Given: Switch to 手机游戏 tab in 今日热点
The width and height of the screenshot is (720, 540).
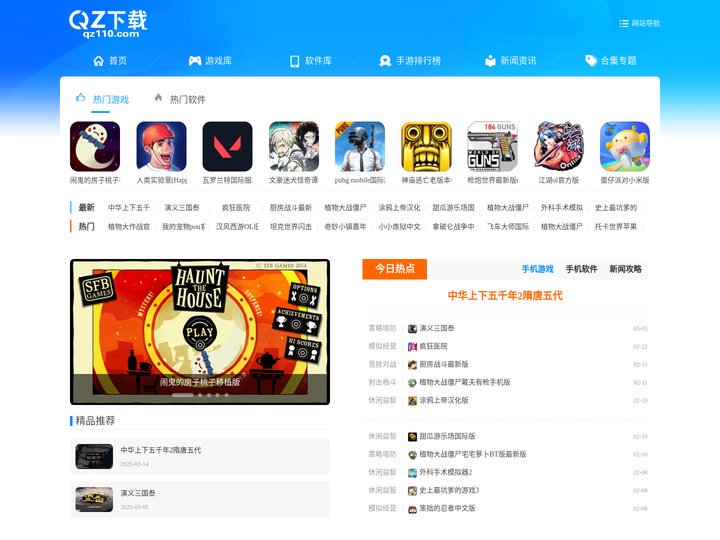Looking at the screenshot, I should pos(537,269).
